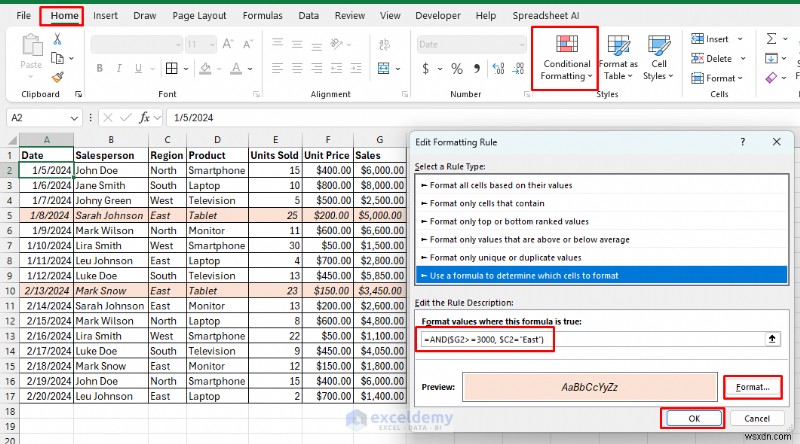This screenshot has width=800, height=444.
Task: Switch to the Page Layout tab
Action: point(199,16)
